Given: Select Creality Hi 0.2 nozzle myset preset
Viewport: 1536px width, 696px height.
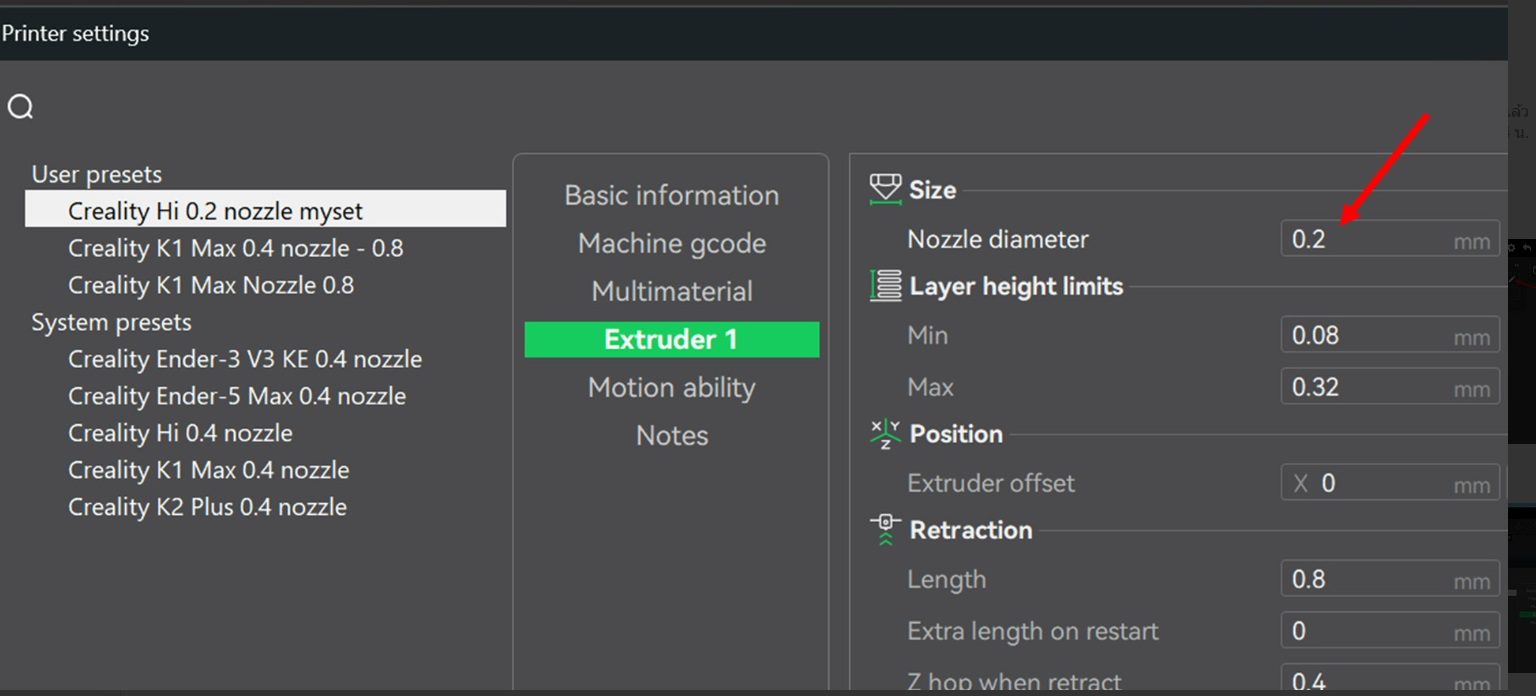Looking at the screenshot, I should pos(215,211).
